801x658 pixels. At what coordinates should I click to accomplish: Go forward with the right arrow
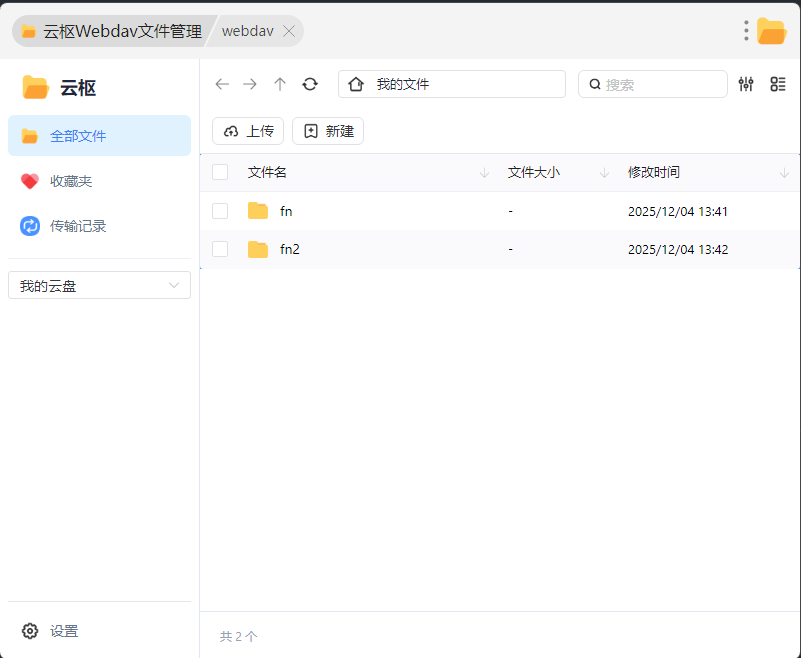(x=250, y=84)
